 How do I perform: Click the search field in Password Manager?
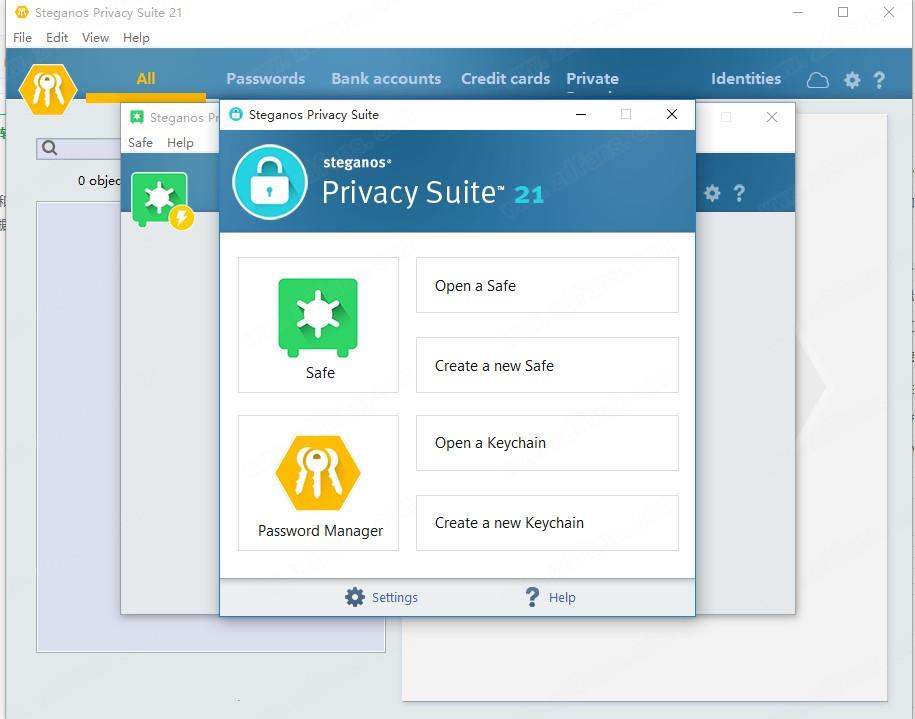(x=79, y=148)
